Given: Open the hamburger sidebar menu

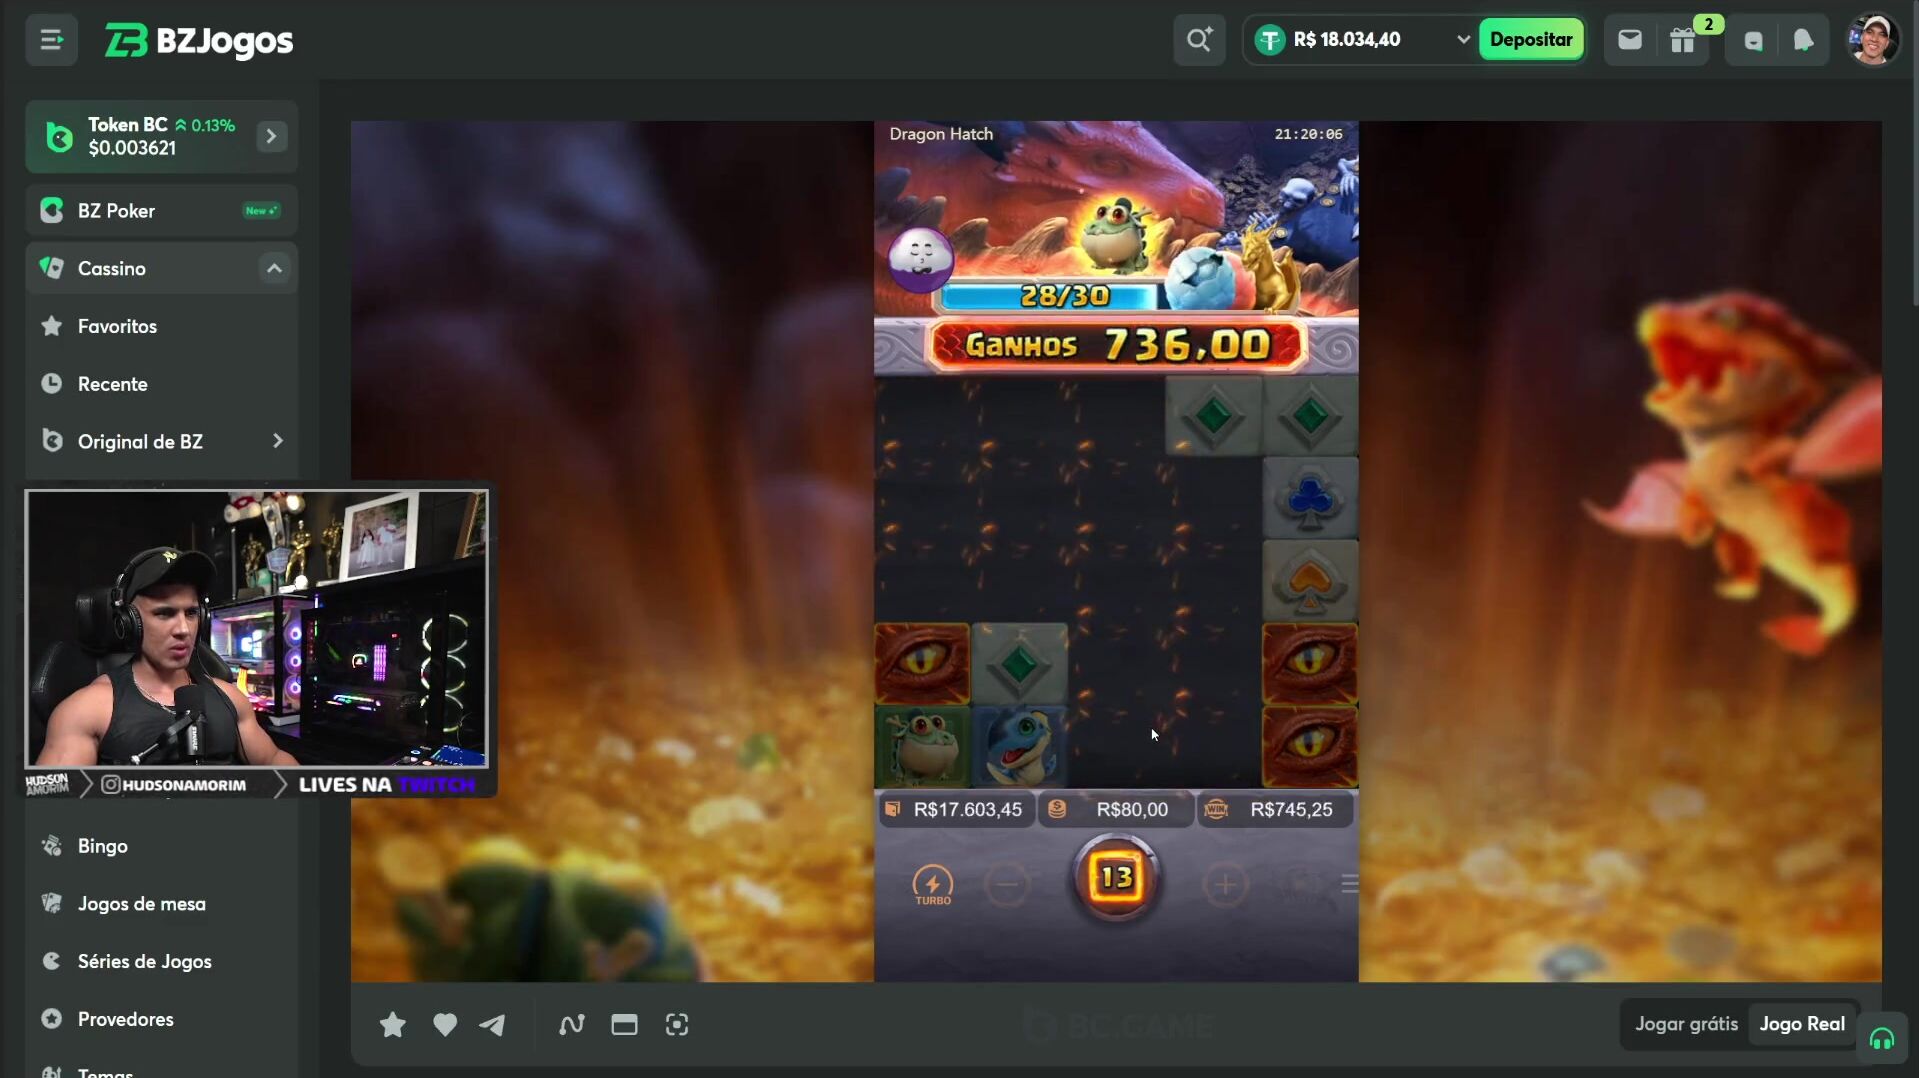Looking at the screenshot, I should 51,40.
